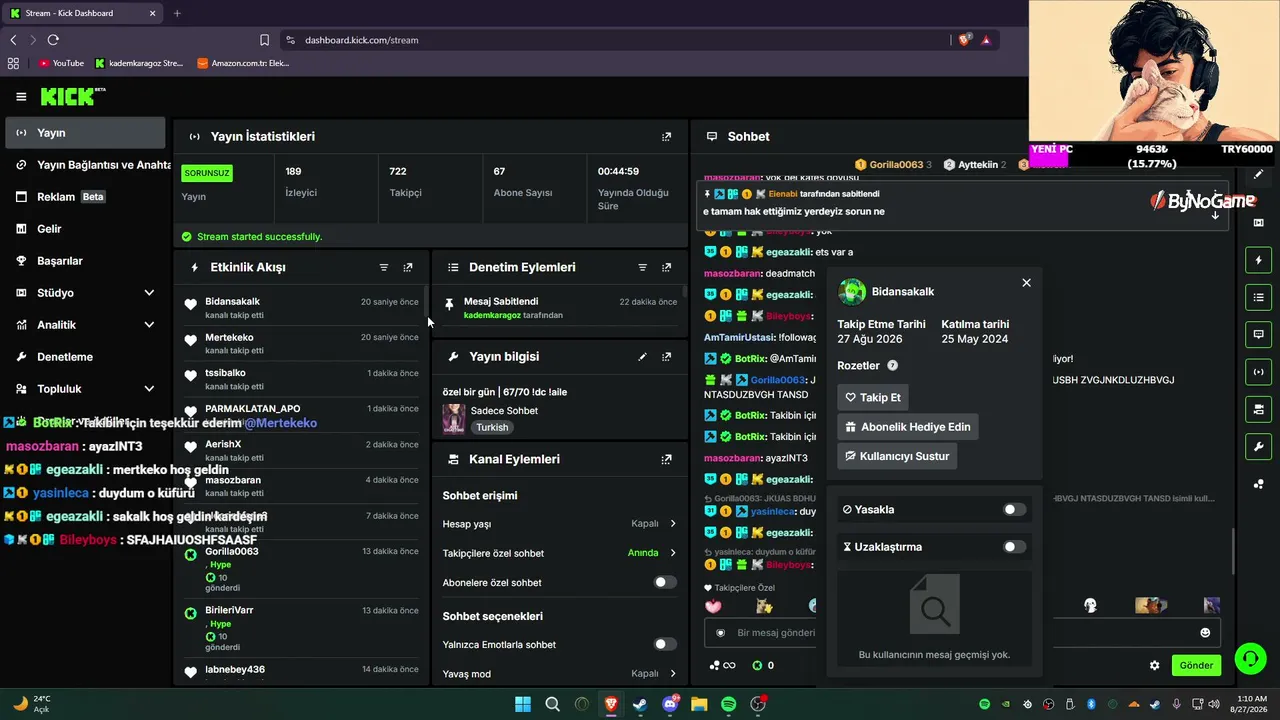Open the Denetim Eylemleri filter
Screen dimensions: 1280x720
[643, 267]
